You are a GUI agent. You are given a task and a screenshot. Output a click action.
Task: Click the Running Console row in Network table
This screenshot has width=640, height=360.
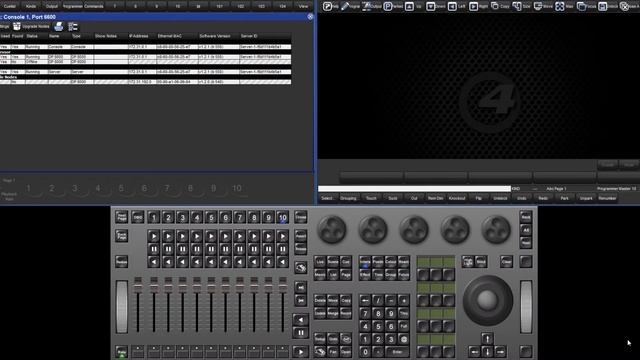145,47
